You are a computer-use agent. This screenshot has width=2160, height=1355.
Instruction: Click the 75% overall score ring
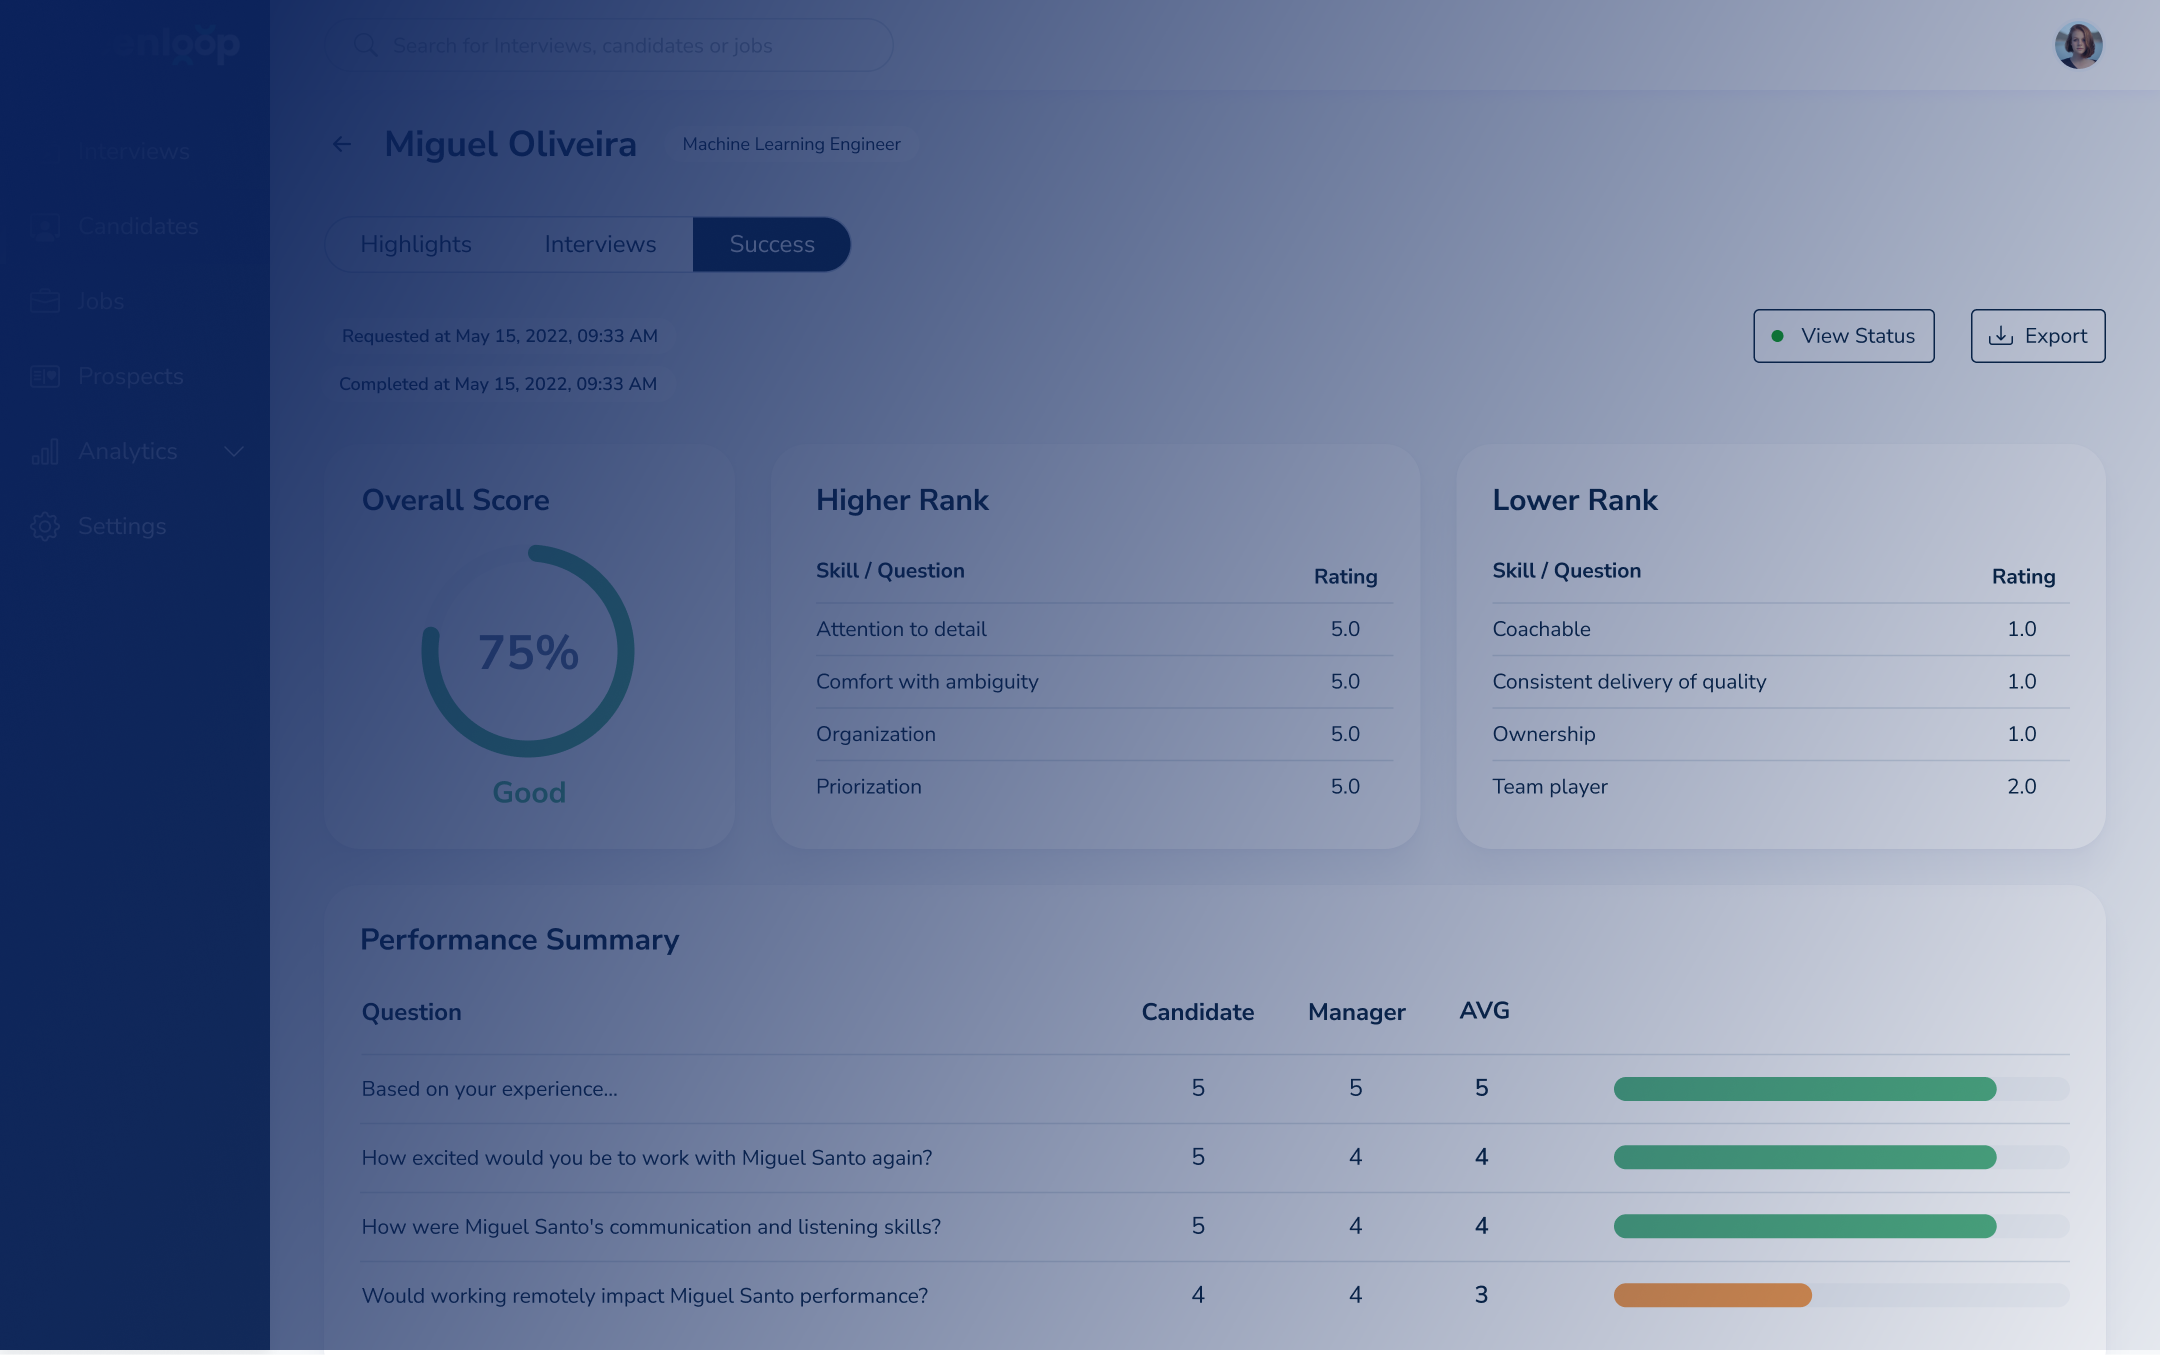pyautogui.click(x=528, y=651)
